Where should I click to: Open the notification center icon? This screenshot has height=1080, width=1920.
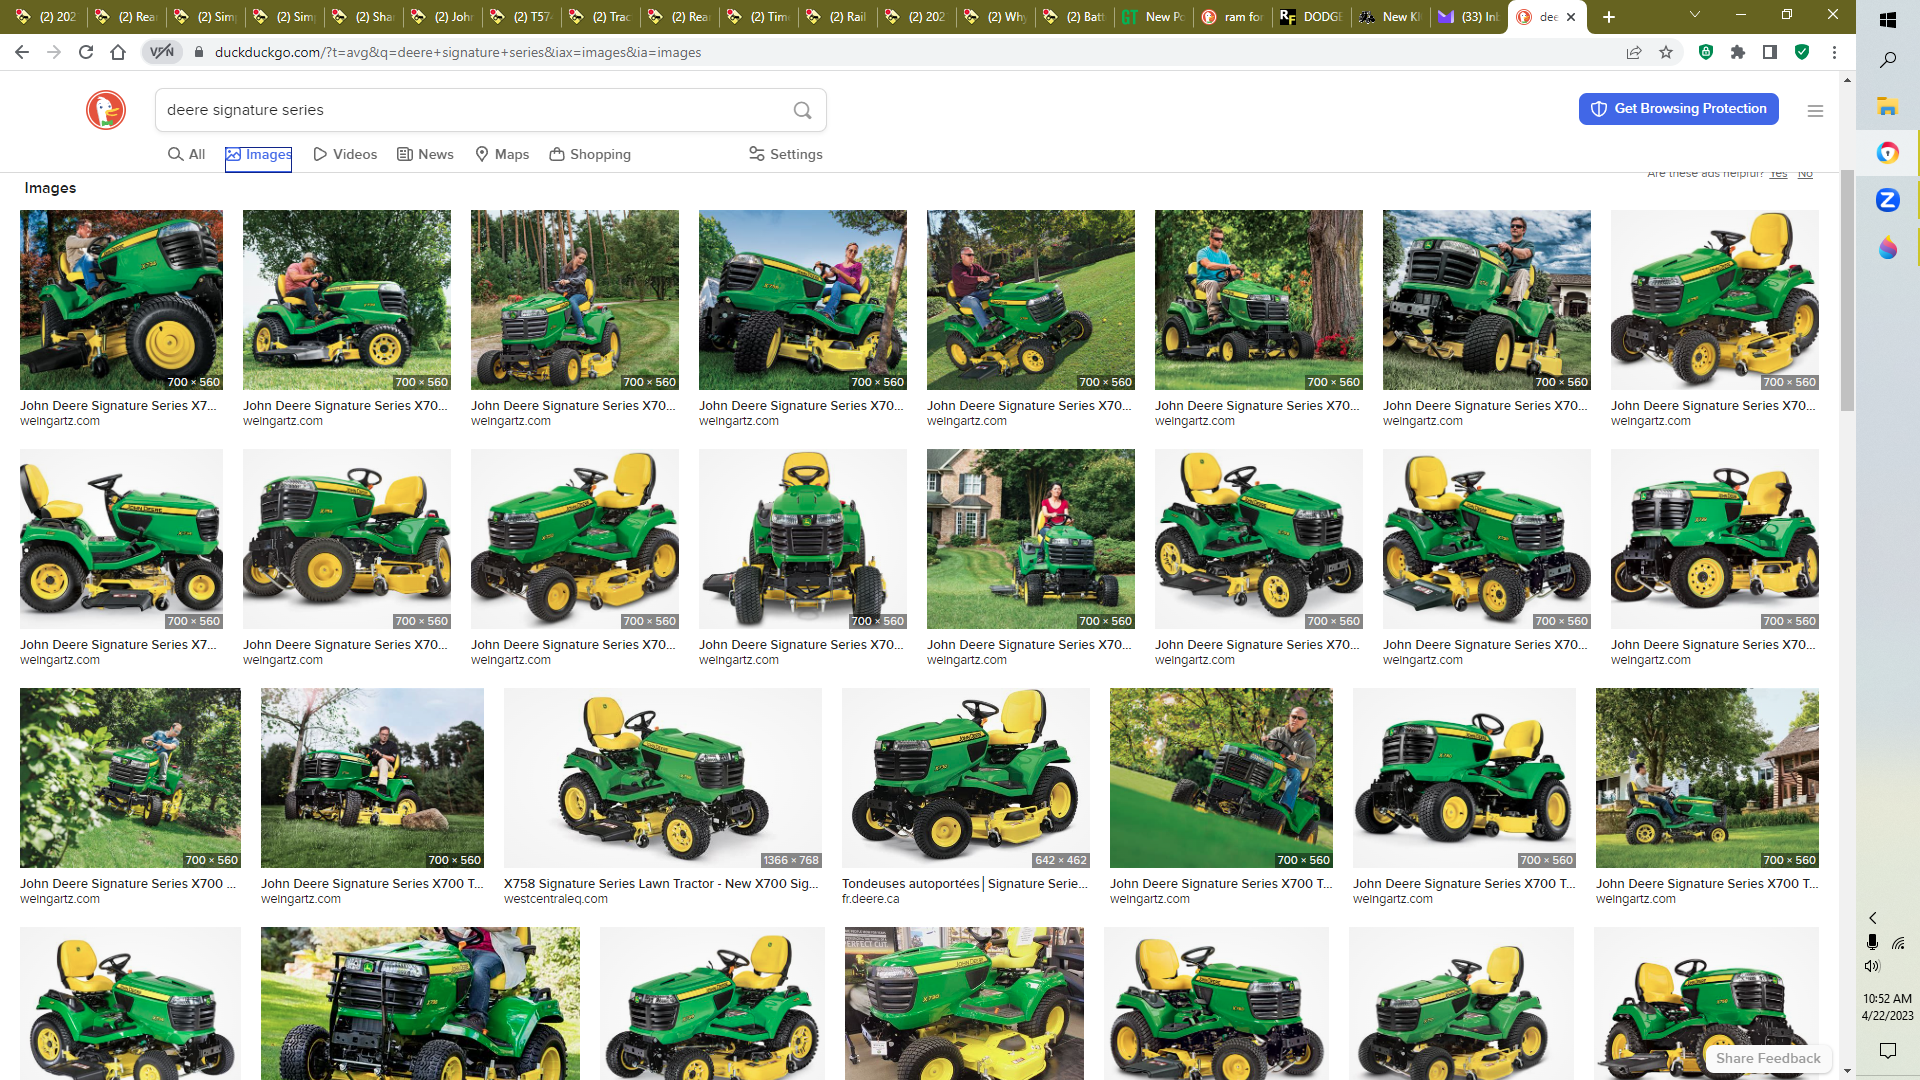point(1888,1050)
